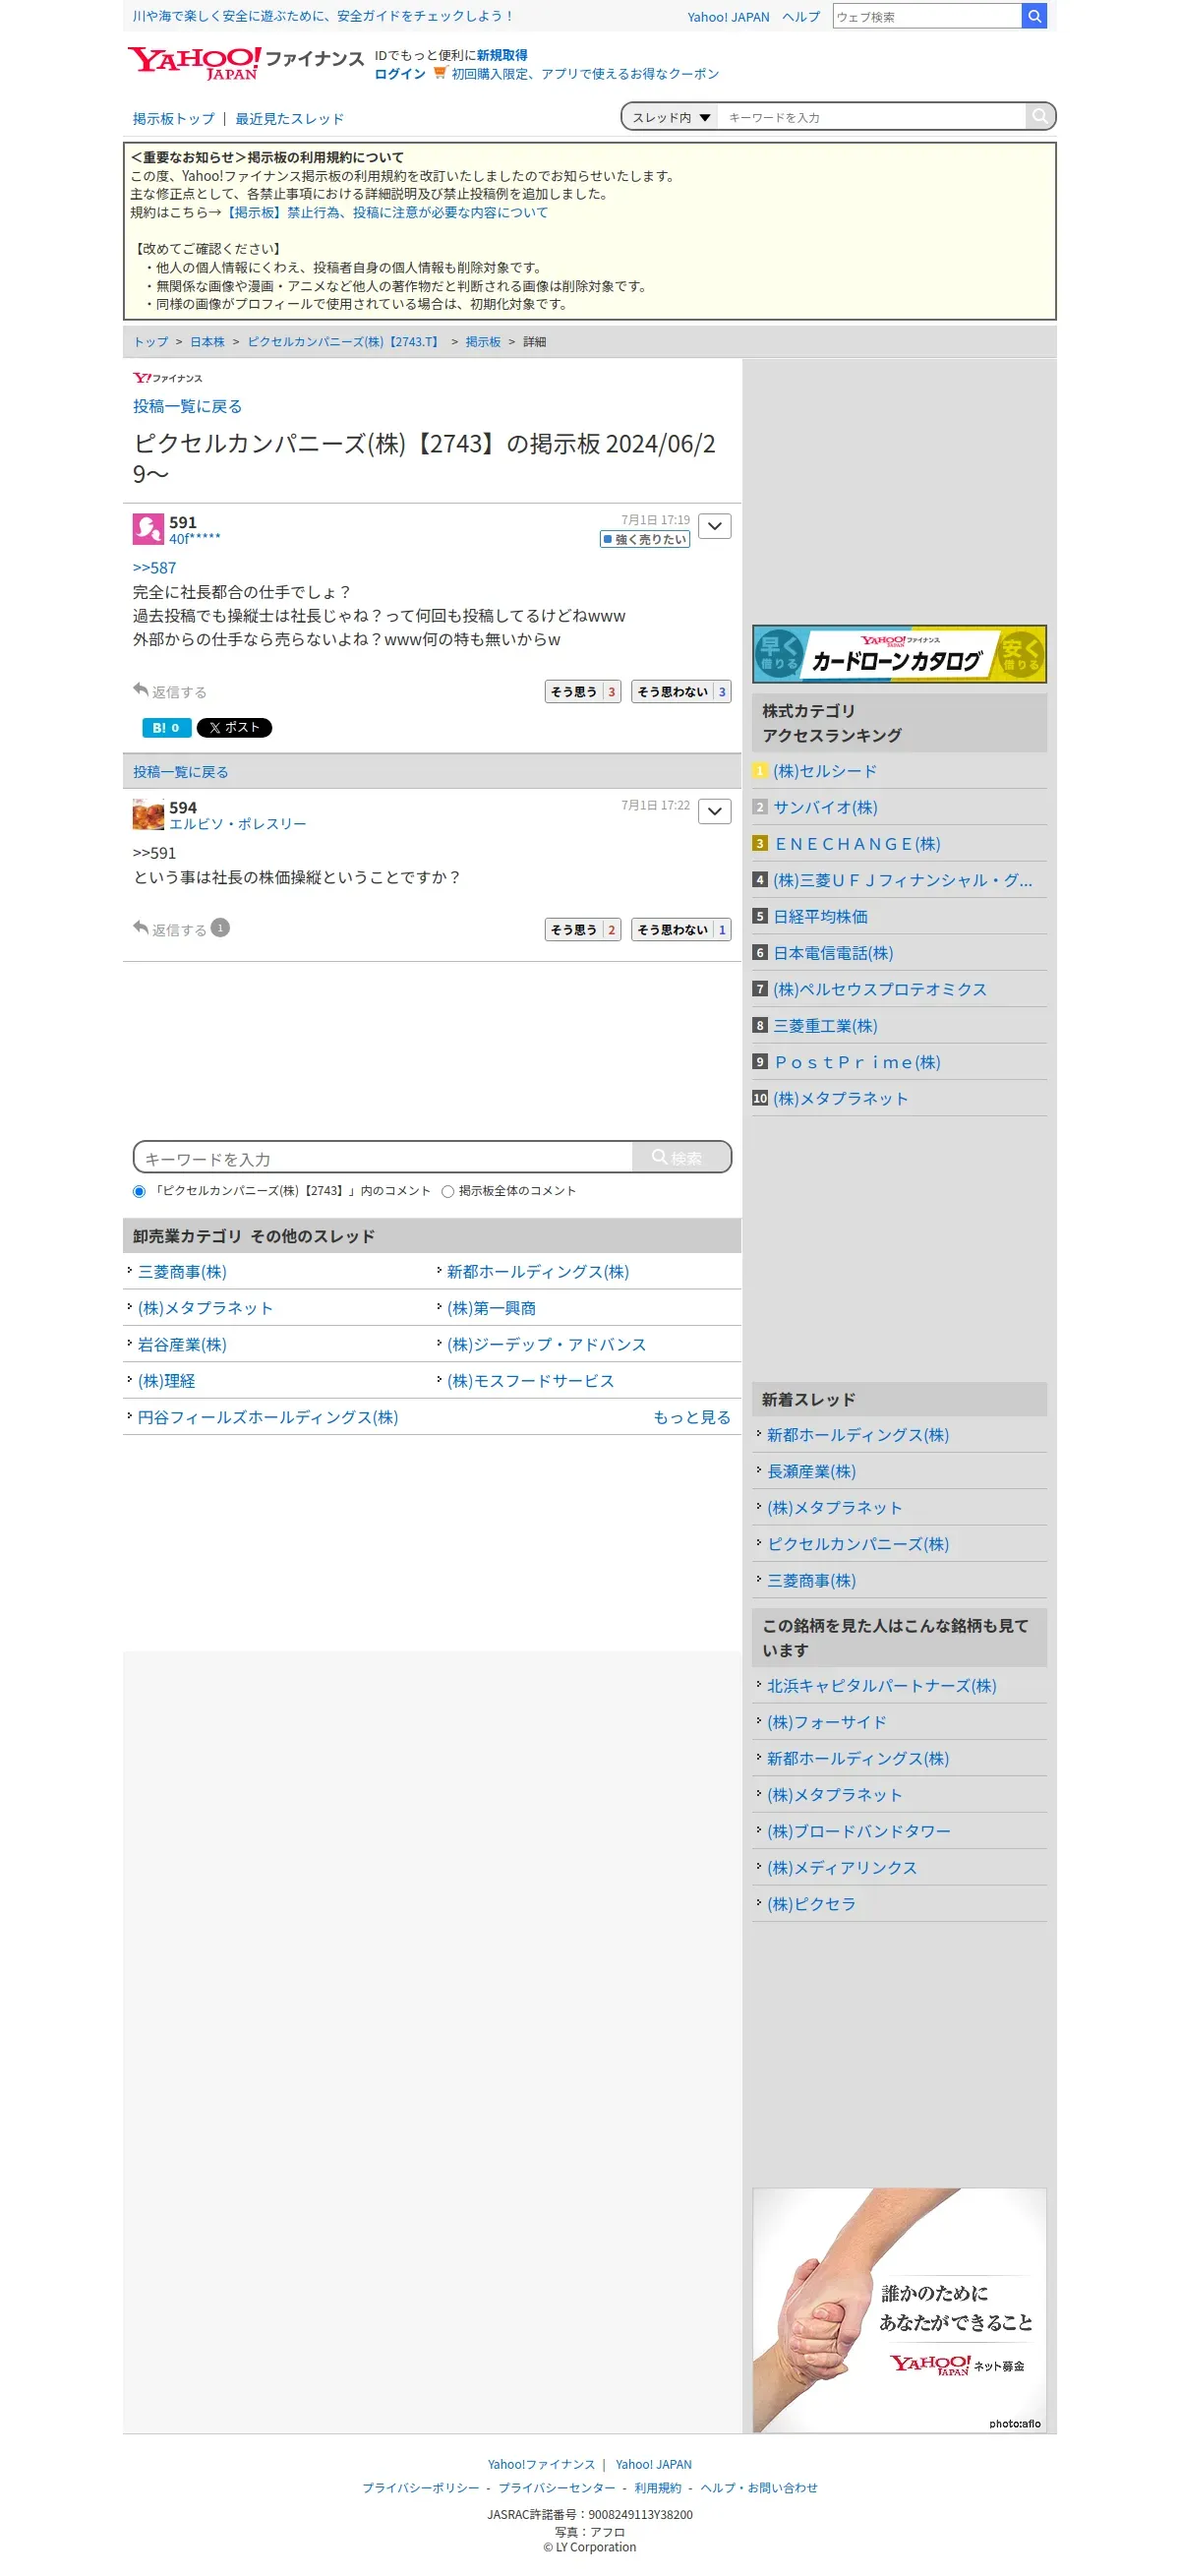Click avatar icon of post 591
This screenshot has width=1180, height=2576.
click(148, 528)
